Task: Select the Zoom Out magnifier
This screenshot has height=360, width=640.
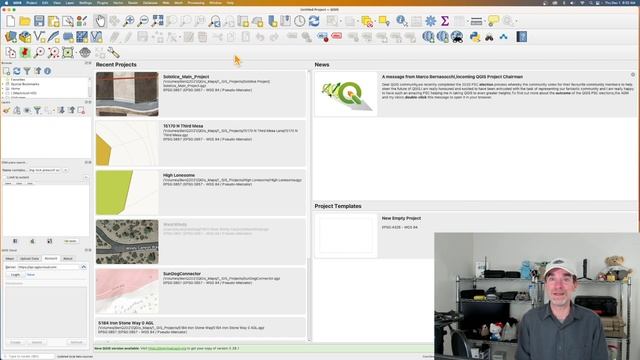Action: (x=143, y=21)
